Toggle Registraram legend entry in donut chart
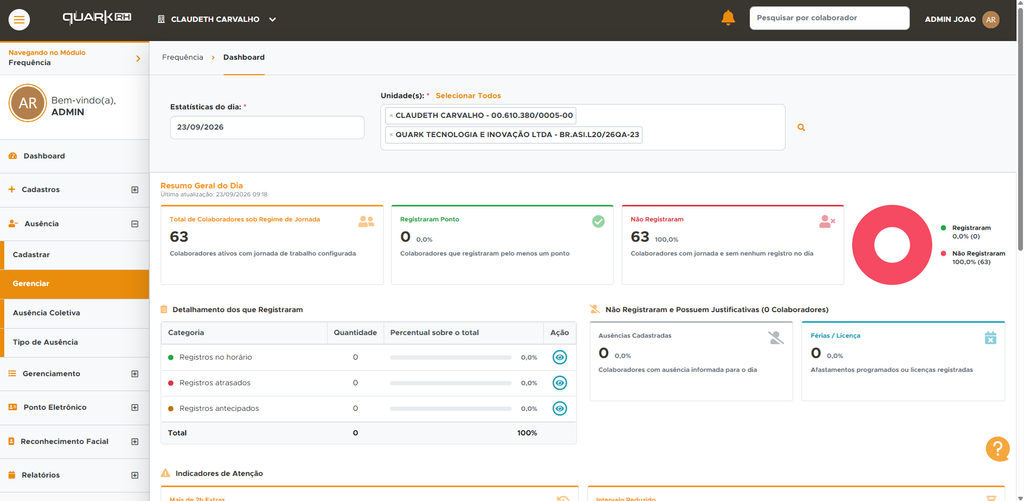Screen dimensions: 1024x501 tap(966, 232)
